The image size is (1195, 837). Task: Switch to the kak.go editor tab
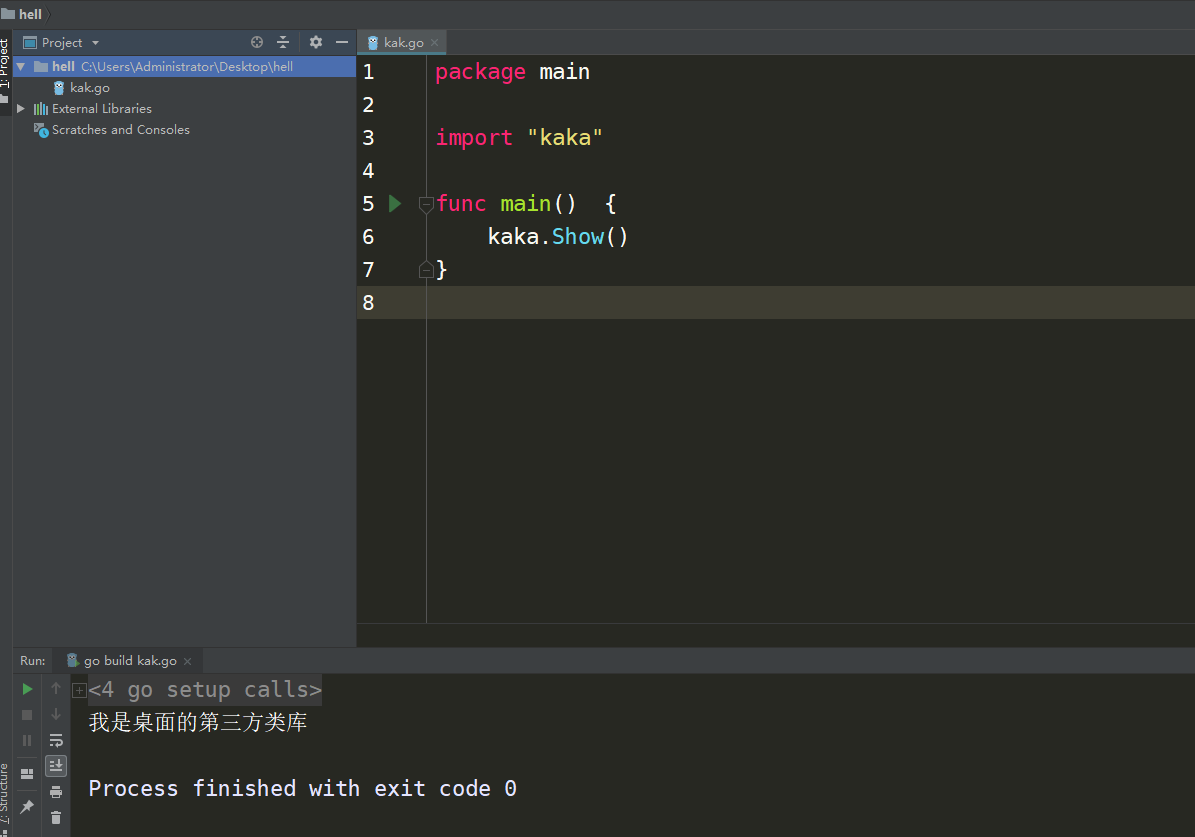[402, 43]
